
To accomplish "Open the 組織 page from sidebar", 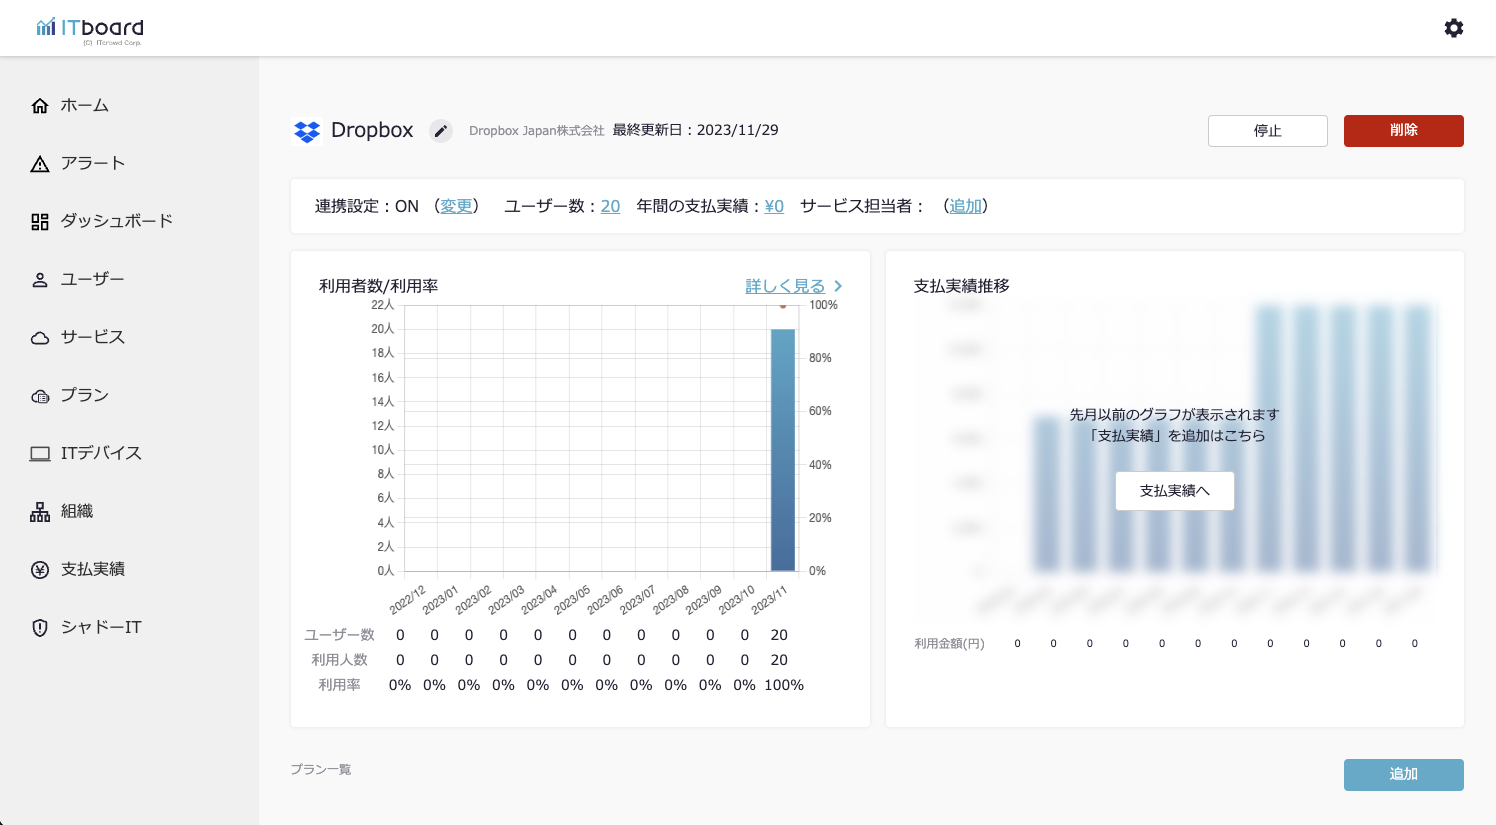I will (x=77, y=512).
